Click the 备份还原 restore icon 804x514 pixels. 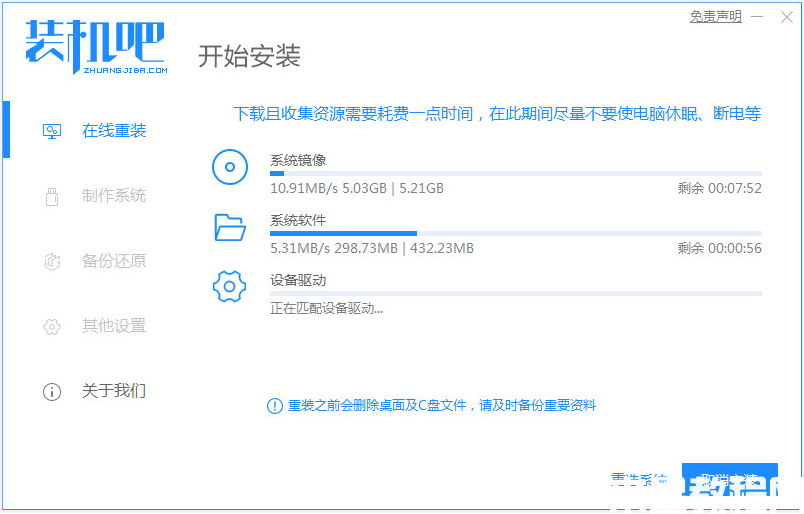tap(52, 262)
